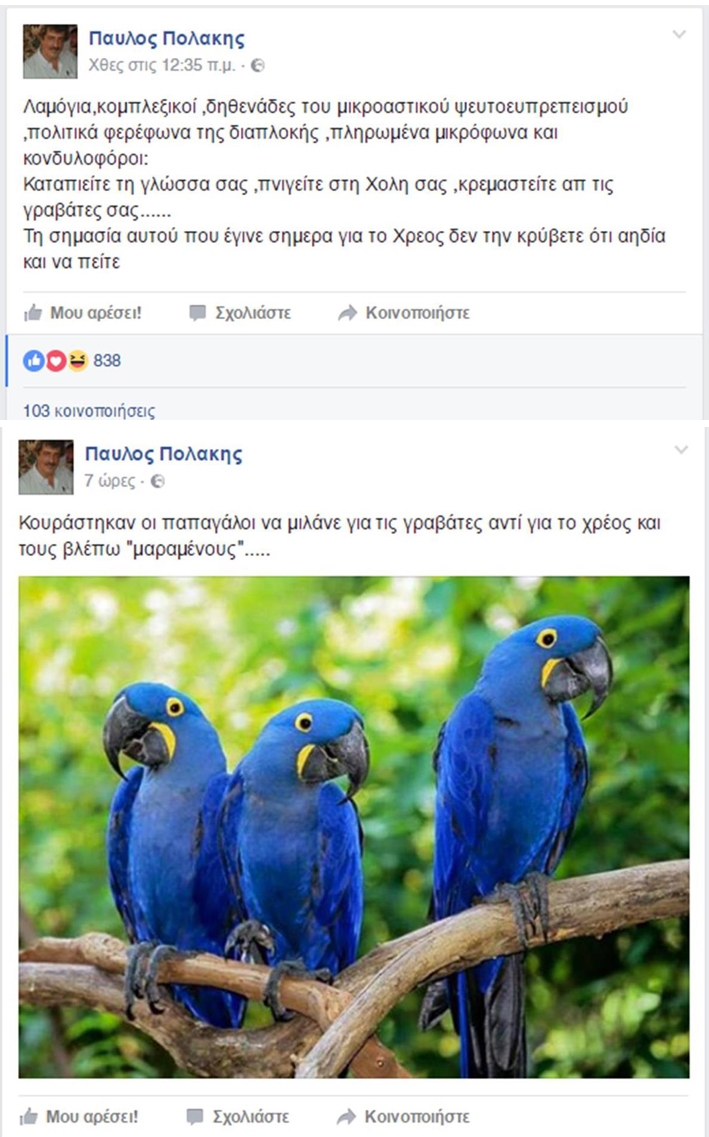Comment on first post via Σχολιάστε

point(240,313)
